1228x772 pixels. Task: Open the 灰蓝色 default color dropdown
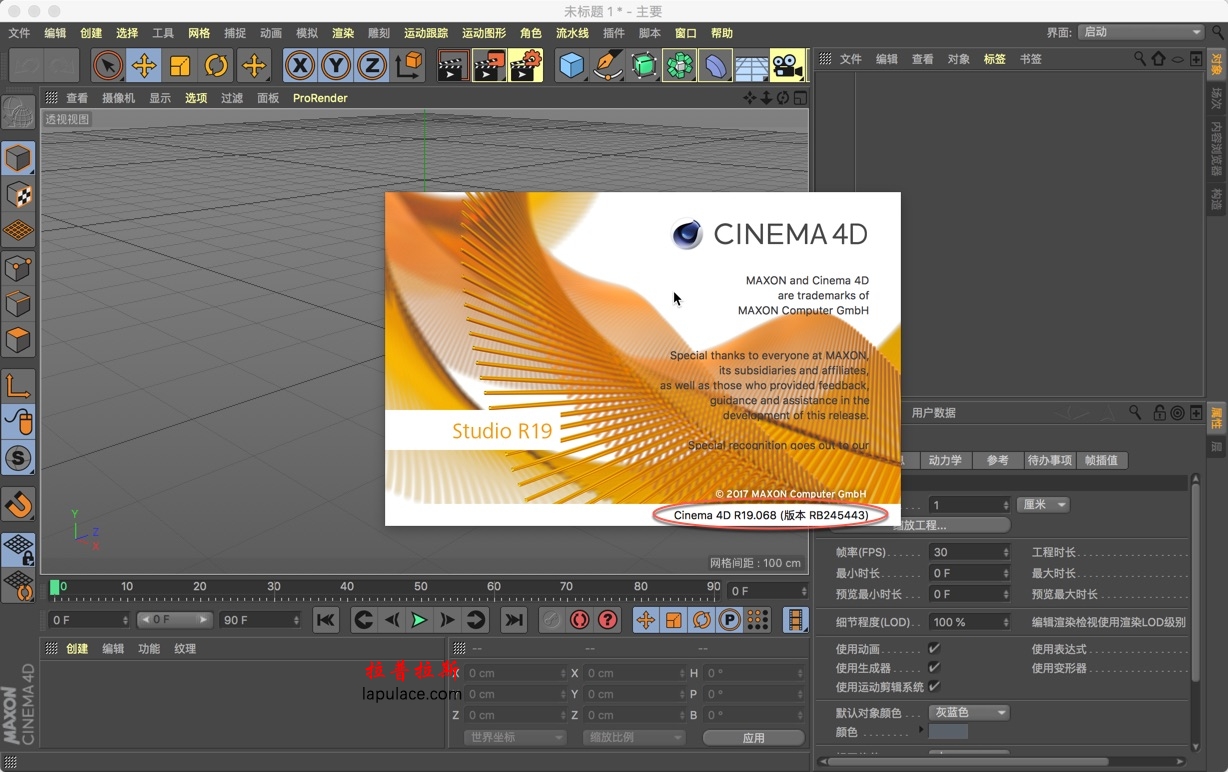[x=969, y=713]
